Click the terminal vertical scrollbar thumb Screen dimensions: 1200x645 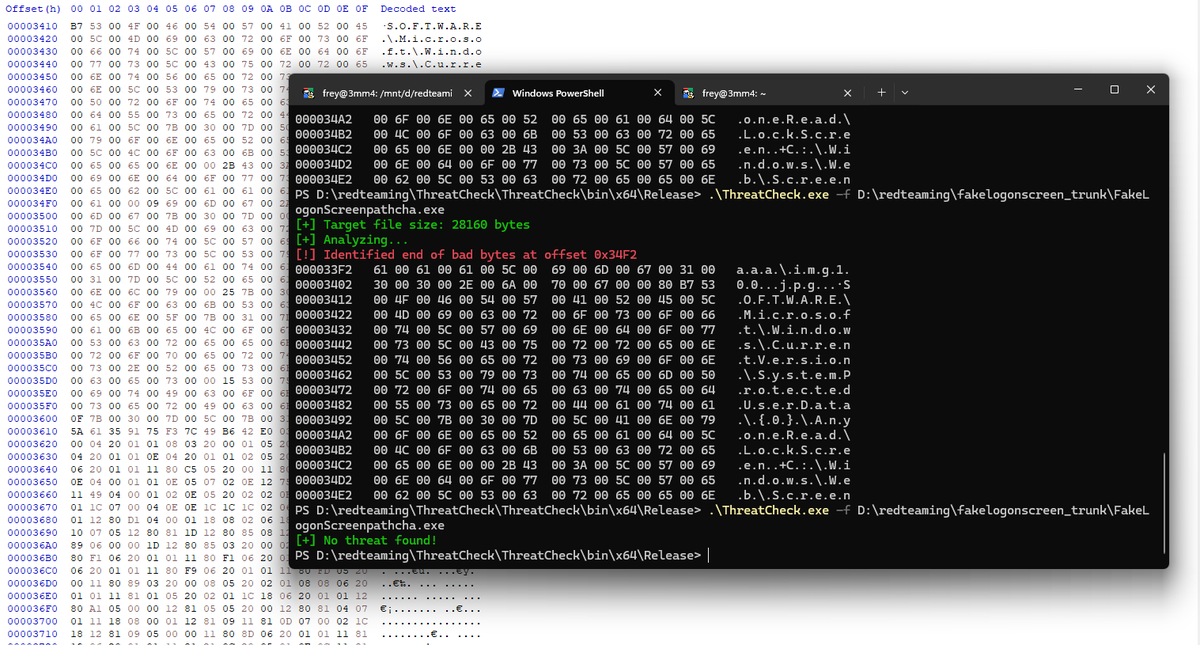pyautogui.click(x=1164, y=505)
